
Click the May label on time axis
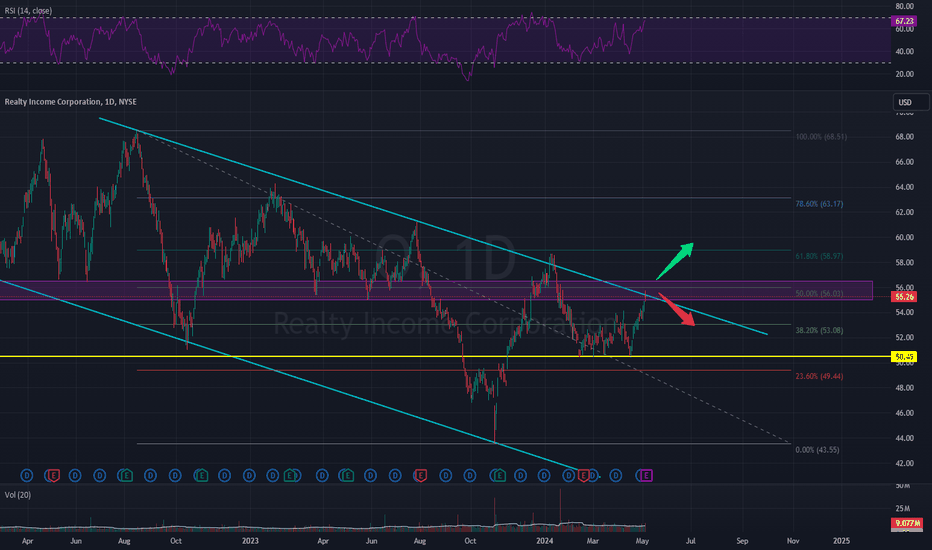642,541
